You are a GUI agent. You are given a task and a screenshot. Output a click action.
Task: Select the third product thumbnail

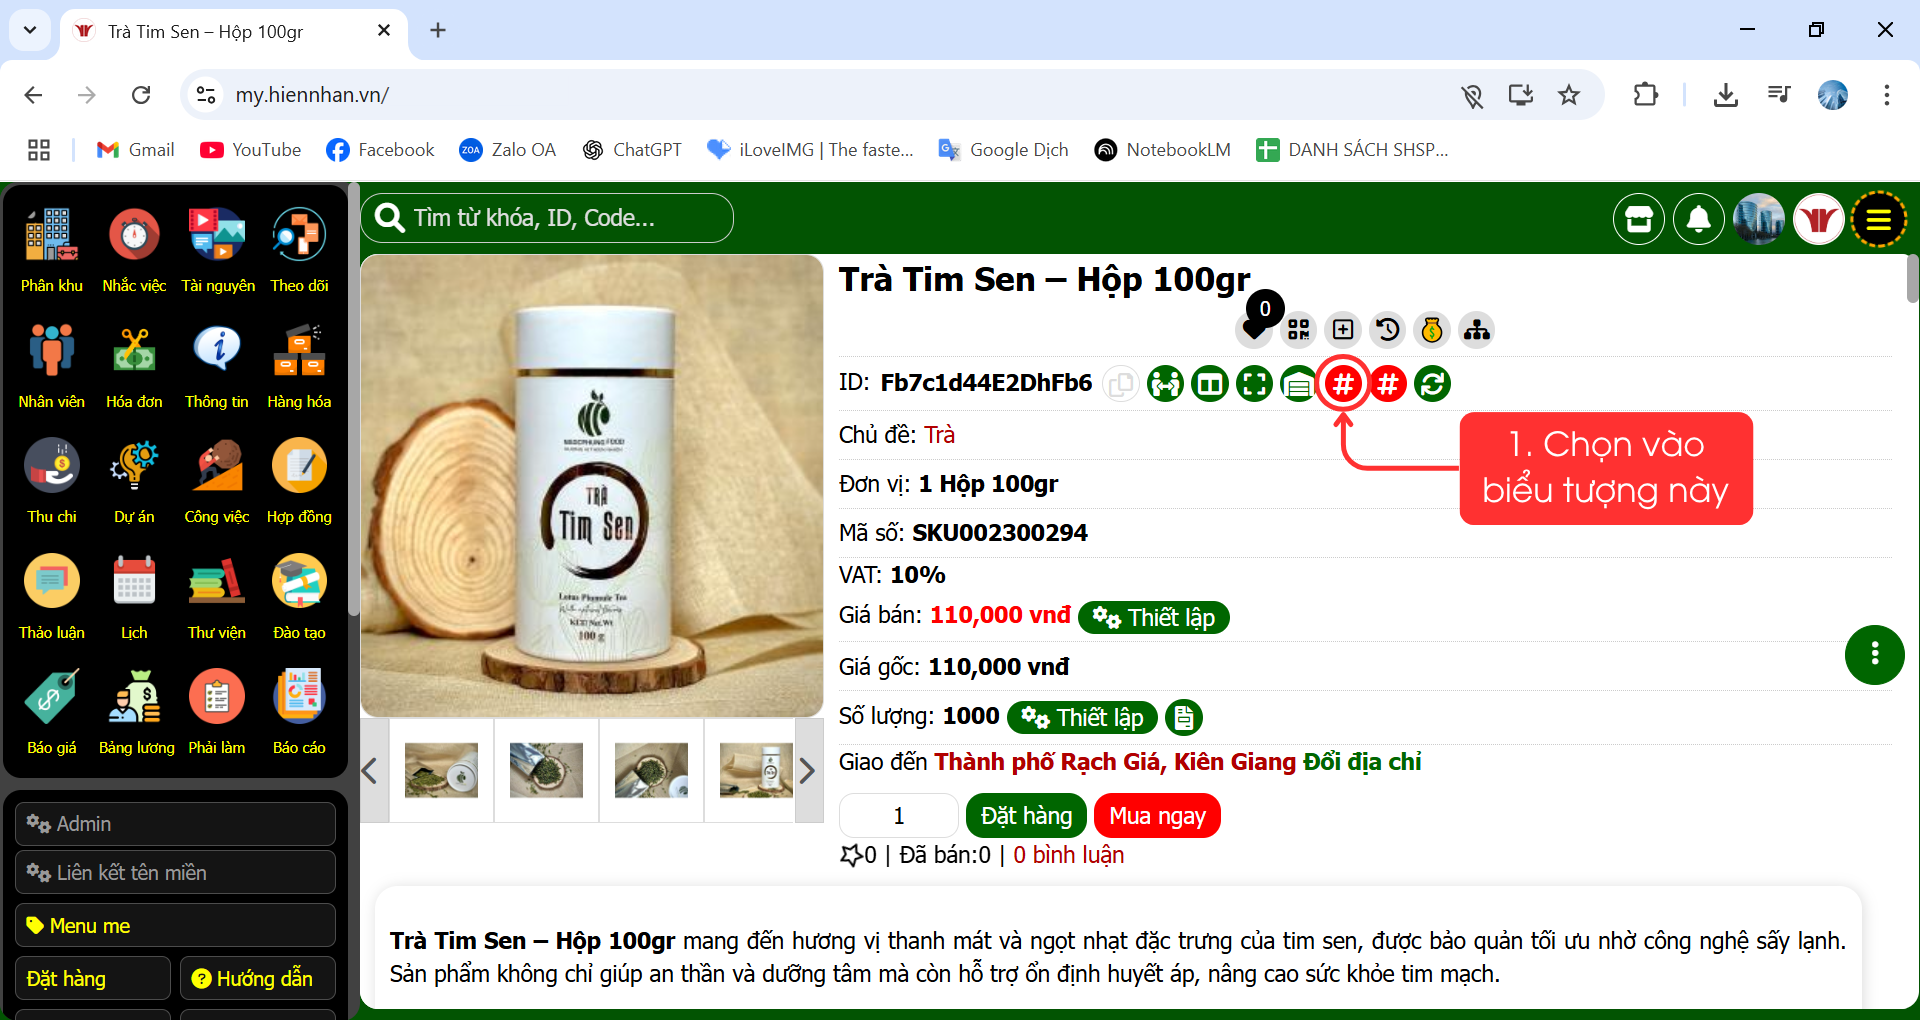(651, 770)
